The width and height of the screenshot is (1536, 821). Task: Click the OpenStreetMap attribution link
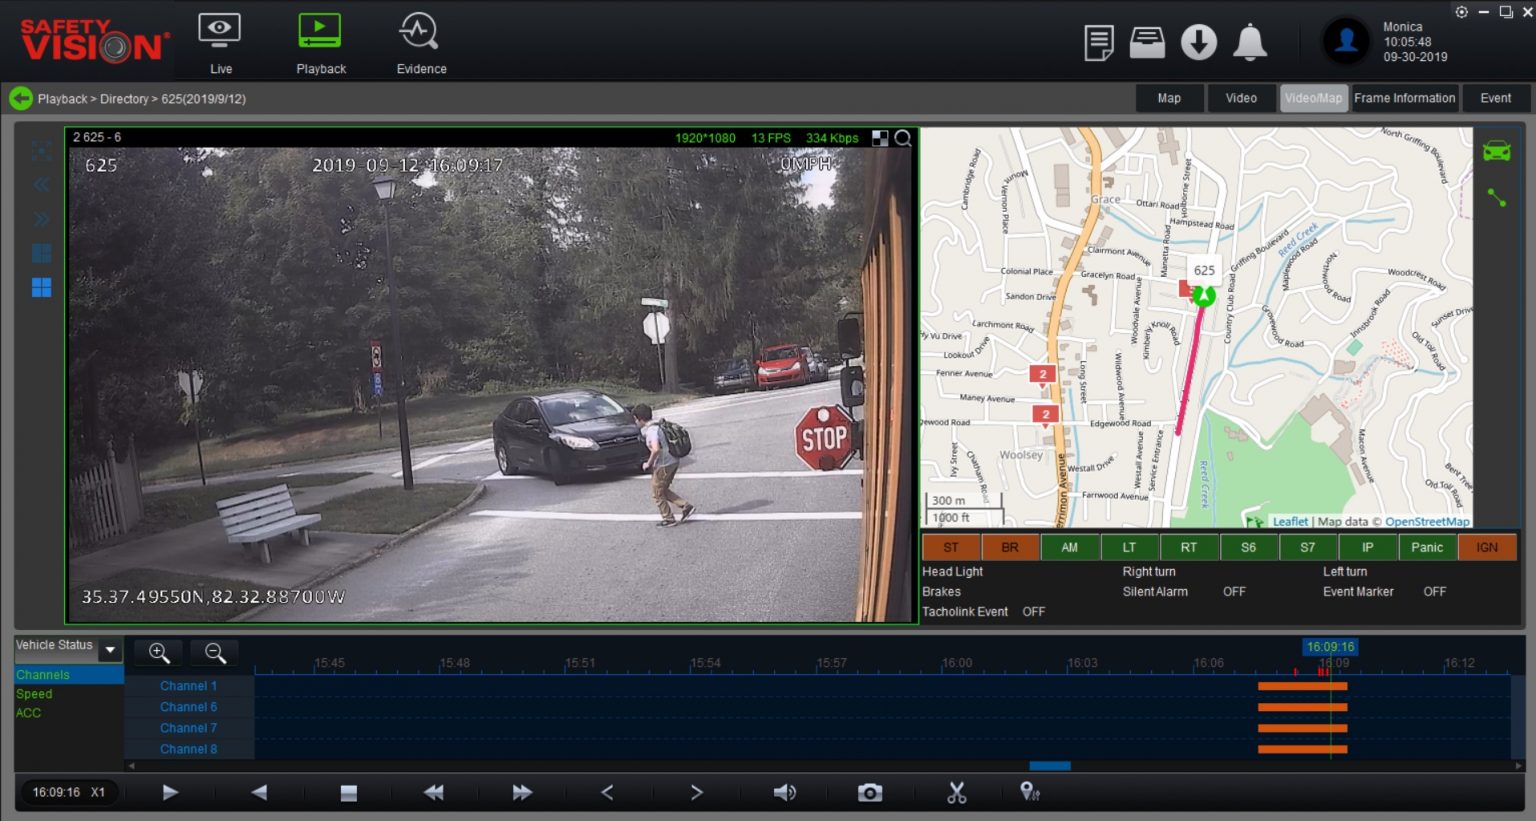tap(1428, 521)
